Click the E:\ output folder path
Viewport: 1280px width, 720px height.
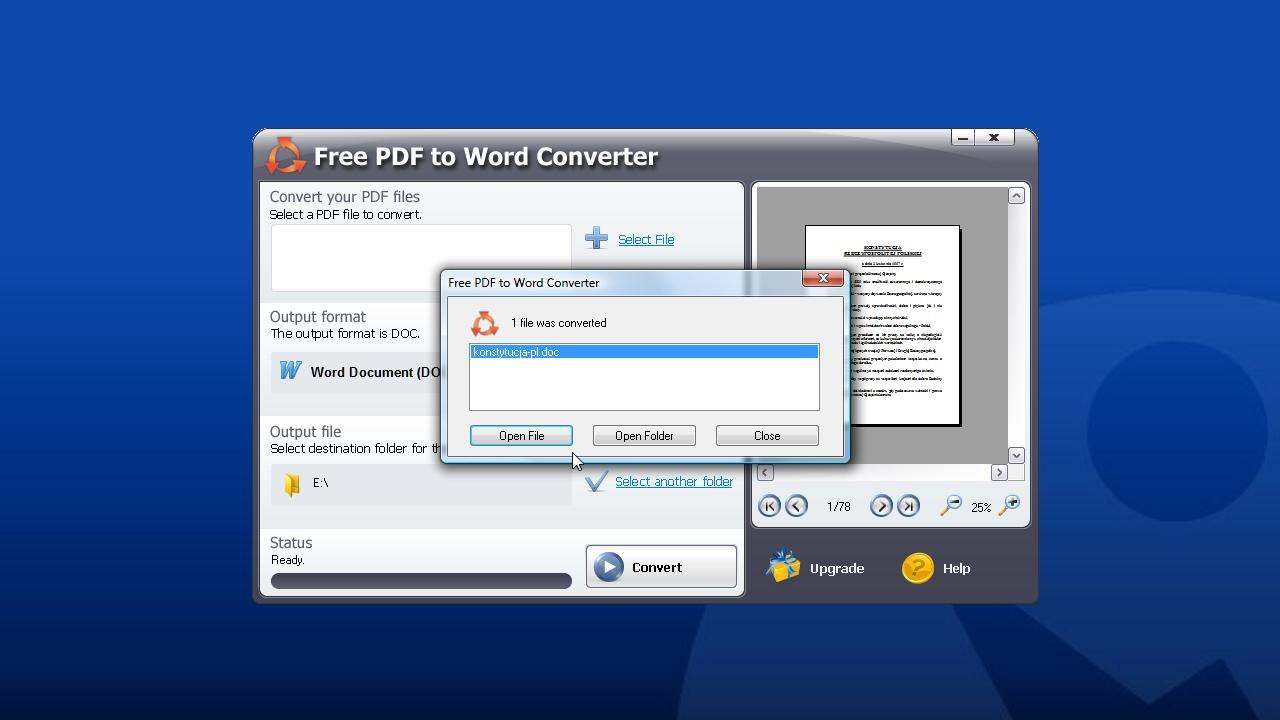click(321, 483)
